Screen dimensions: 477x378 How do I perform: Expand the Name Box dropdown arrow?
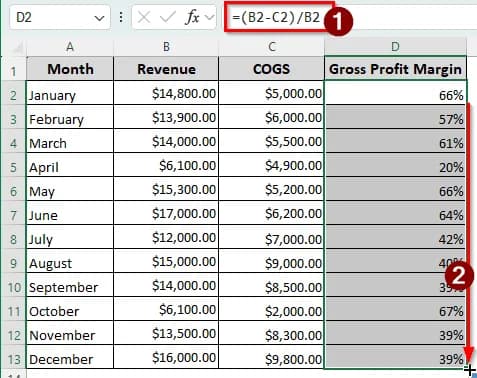[99, 18]
